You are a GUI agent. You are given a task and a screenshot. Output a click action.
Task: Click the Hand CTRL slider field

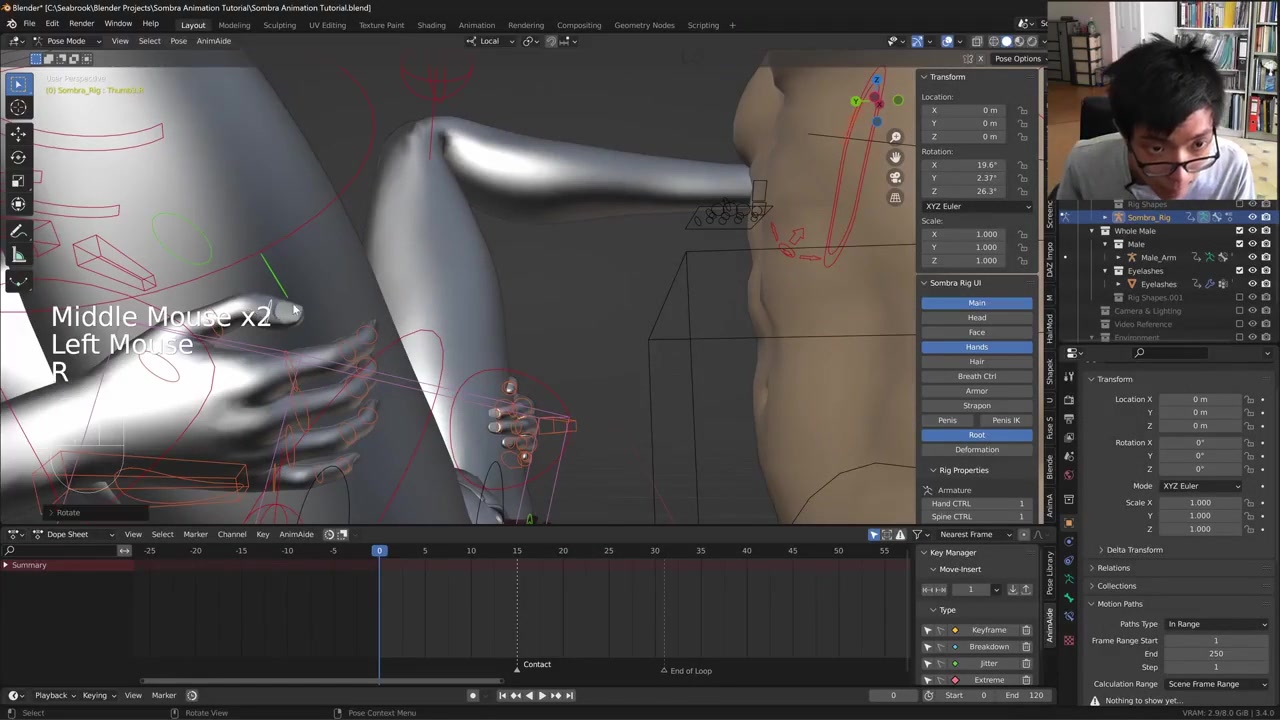click(976, 503)
